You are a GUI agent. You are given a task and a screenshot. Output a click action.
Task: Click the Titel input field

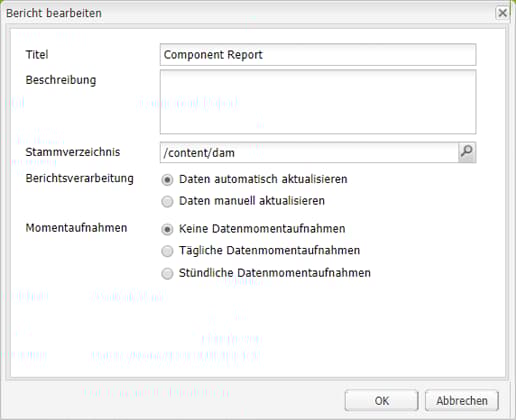tap(318, 55)
